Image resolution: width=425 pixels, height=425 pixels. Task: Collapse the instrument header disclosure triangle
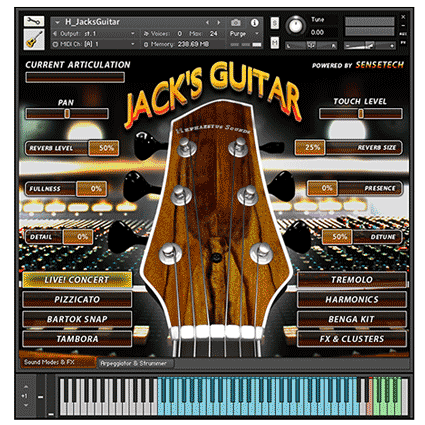[57, 22]
